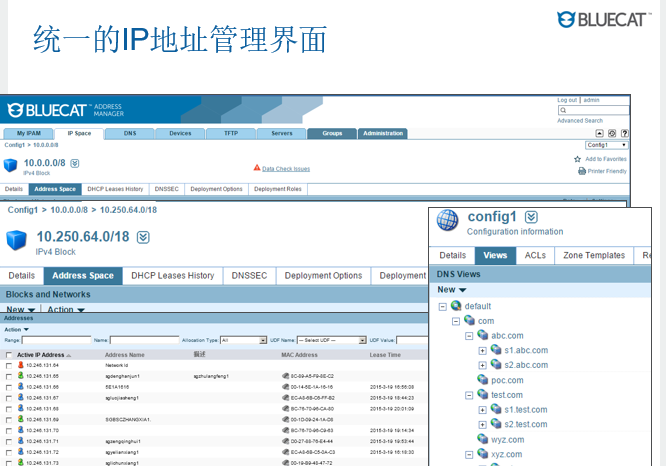
Task: Select the checkbox for row 10.246.131.70
Action: click(x=9, y=430)
